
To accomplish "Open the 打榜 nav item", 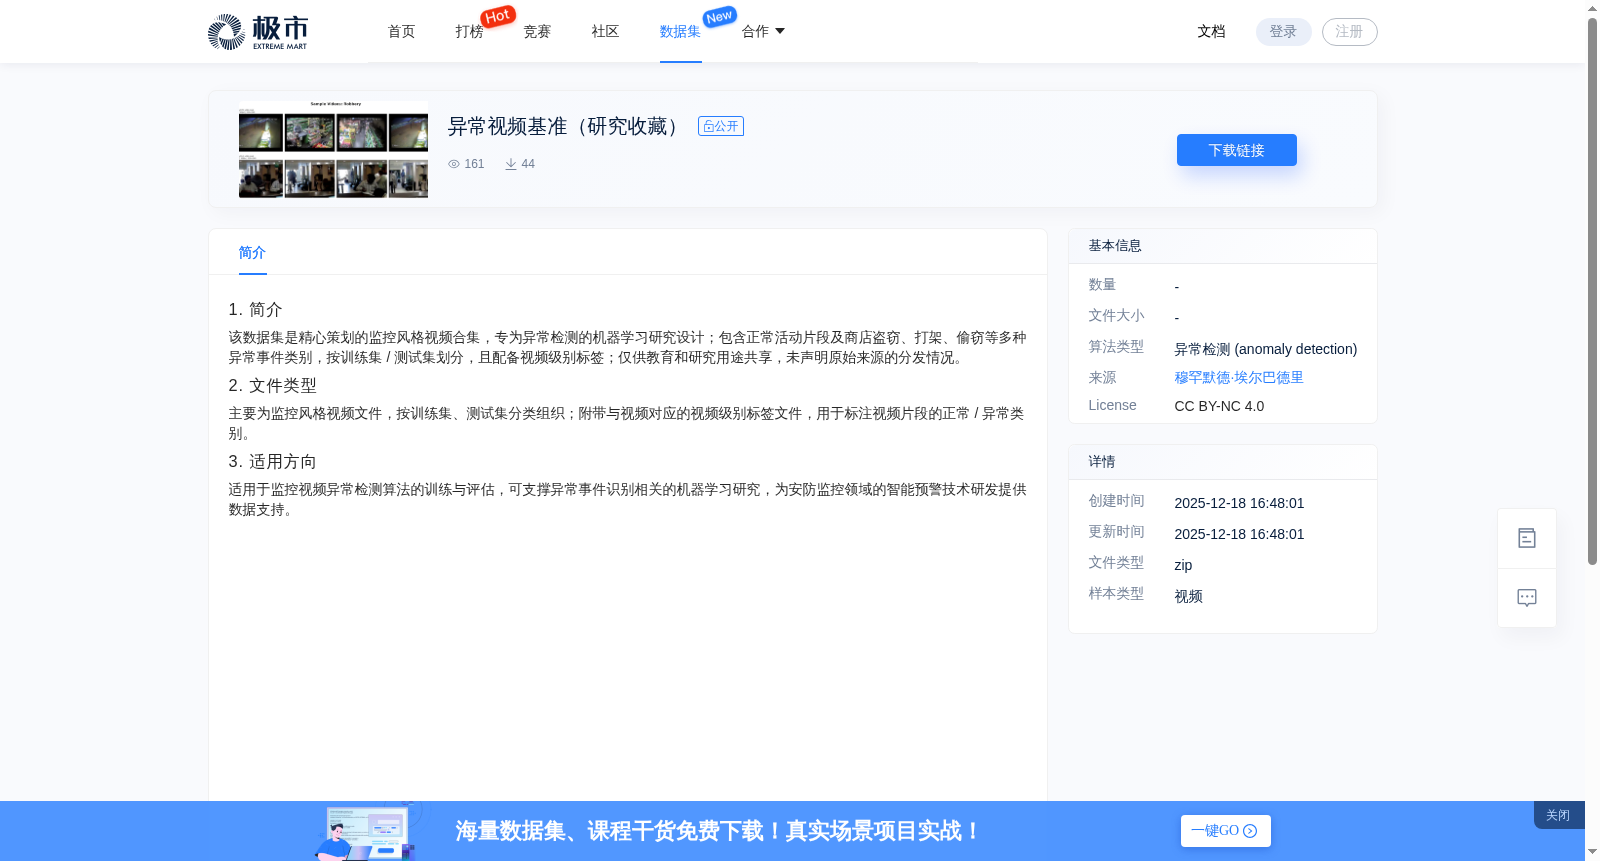I will tap(469, 32).
